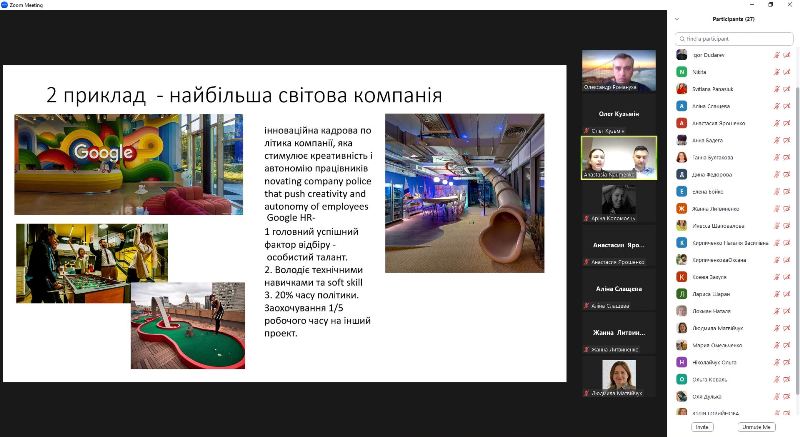Focus the Find a participant search field
Screen dimensions: 800x437
coord(734,39)
